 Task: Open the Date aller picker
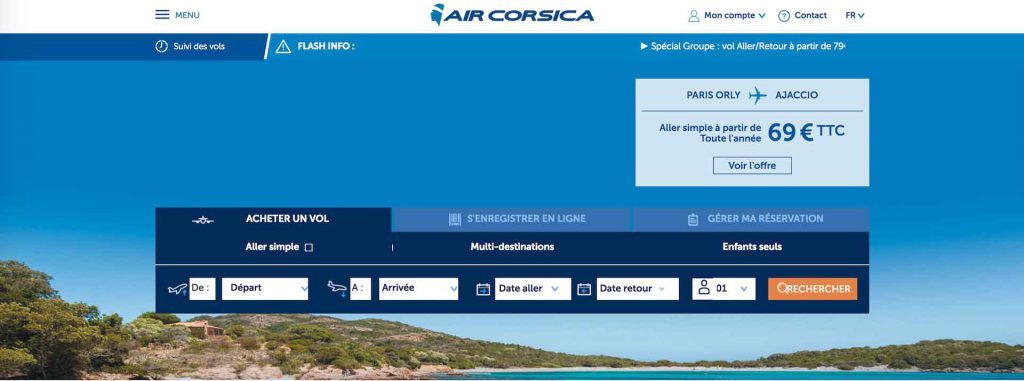(533, 289)
